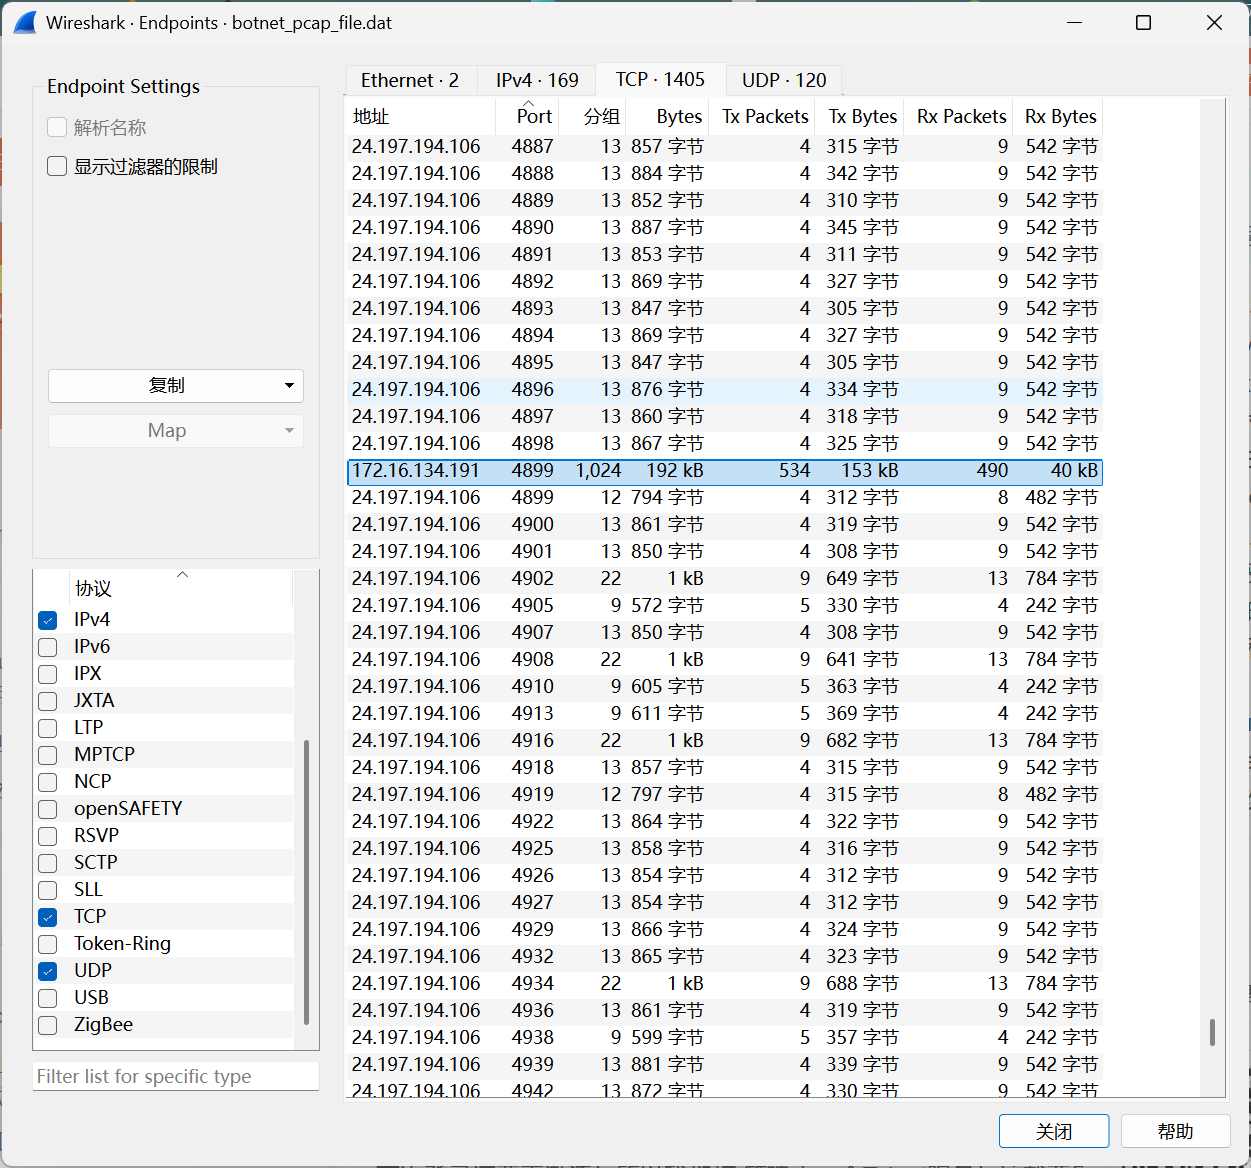Click the 884 字节 bytes cell
Image resolution: width=1251 pixels, height=1168 pixels.
[667, 174]
